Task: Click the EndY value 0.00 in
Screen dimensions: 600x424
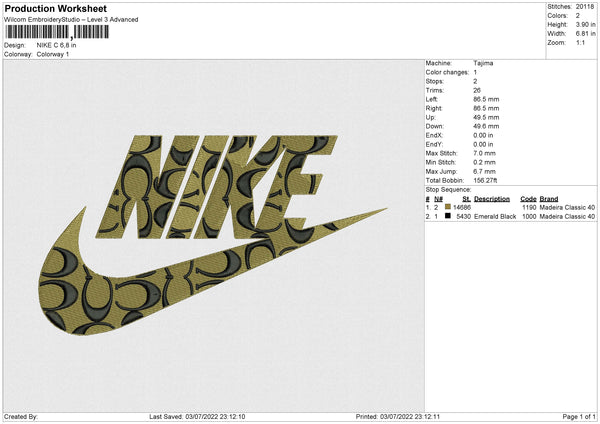Action: 483,145
